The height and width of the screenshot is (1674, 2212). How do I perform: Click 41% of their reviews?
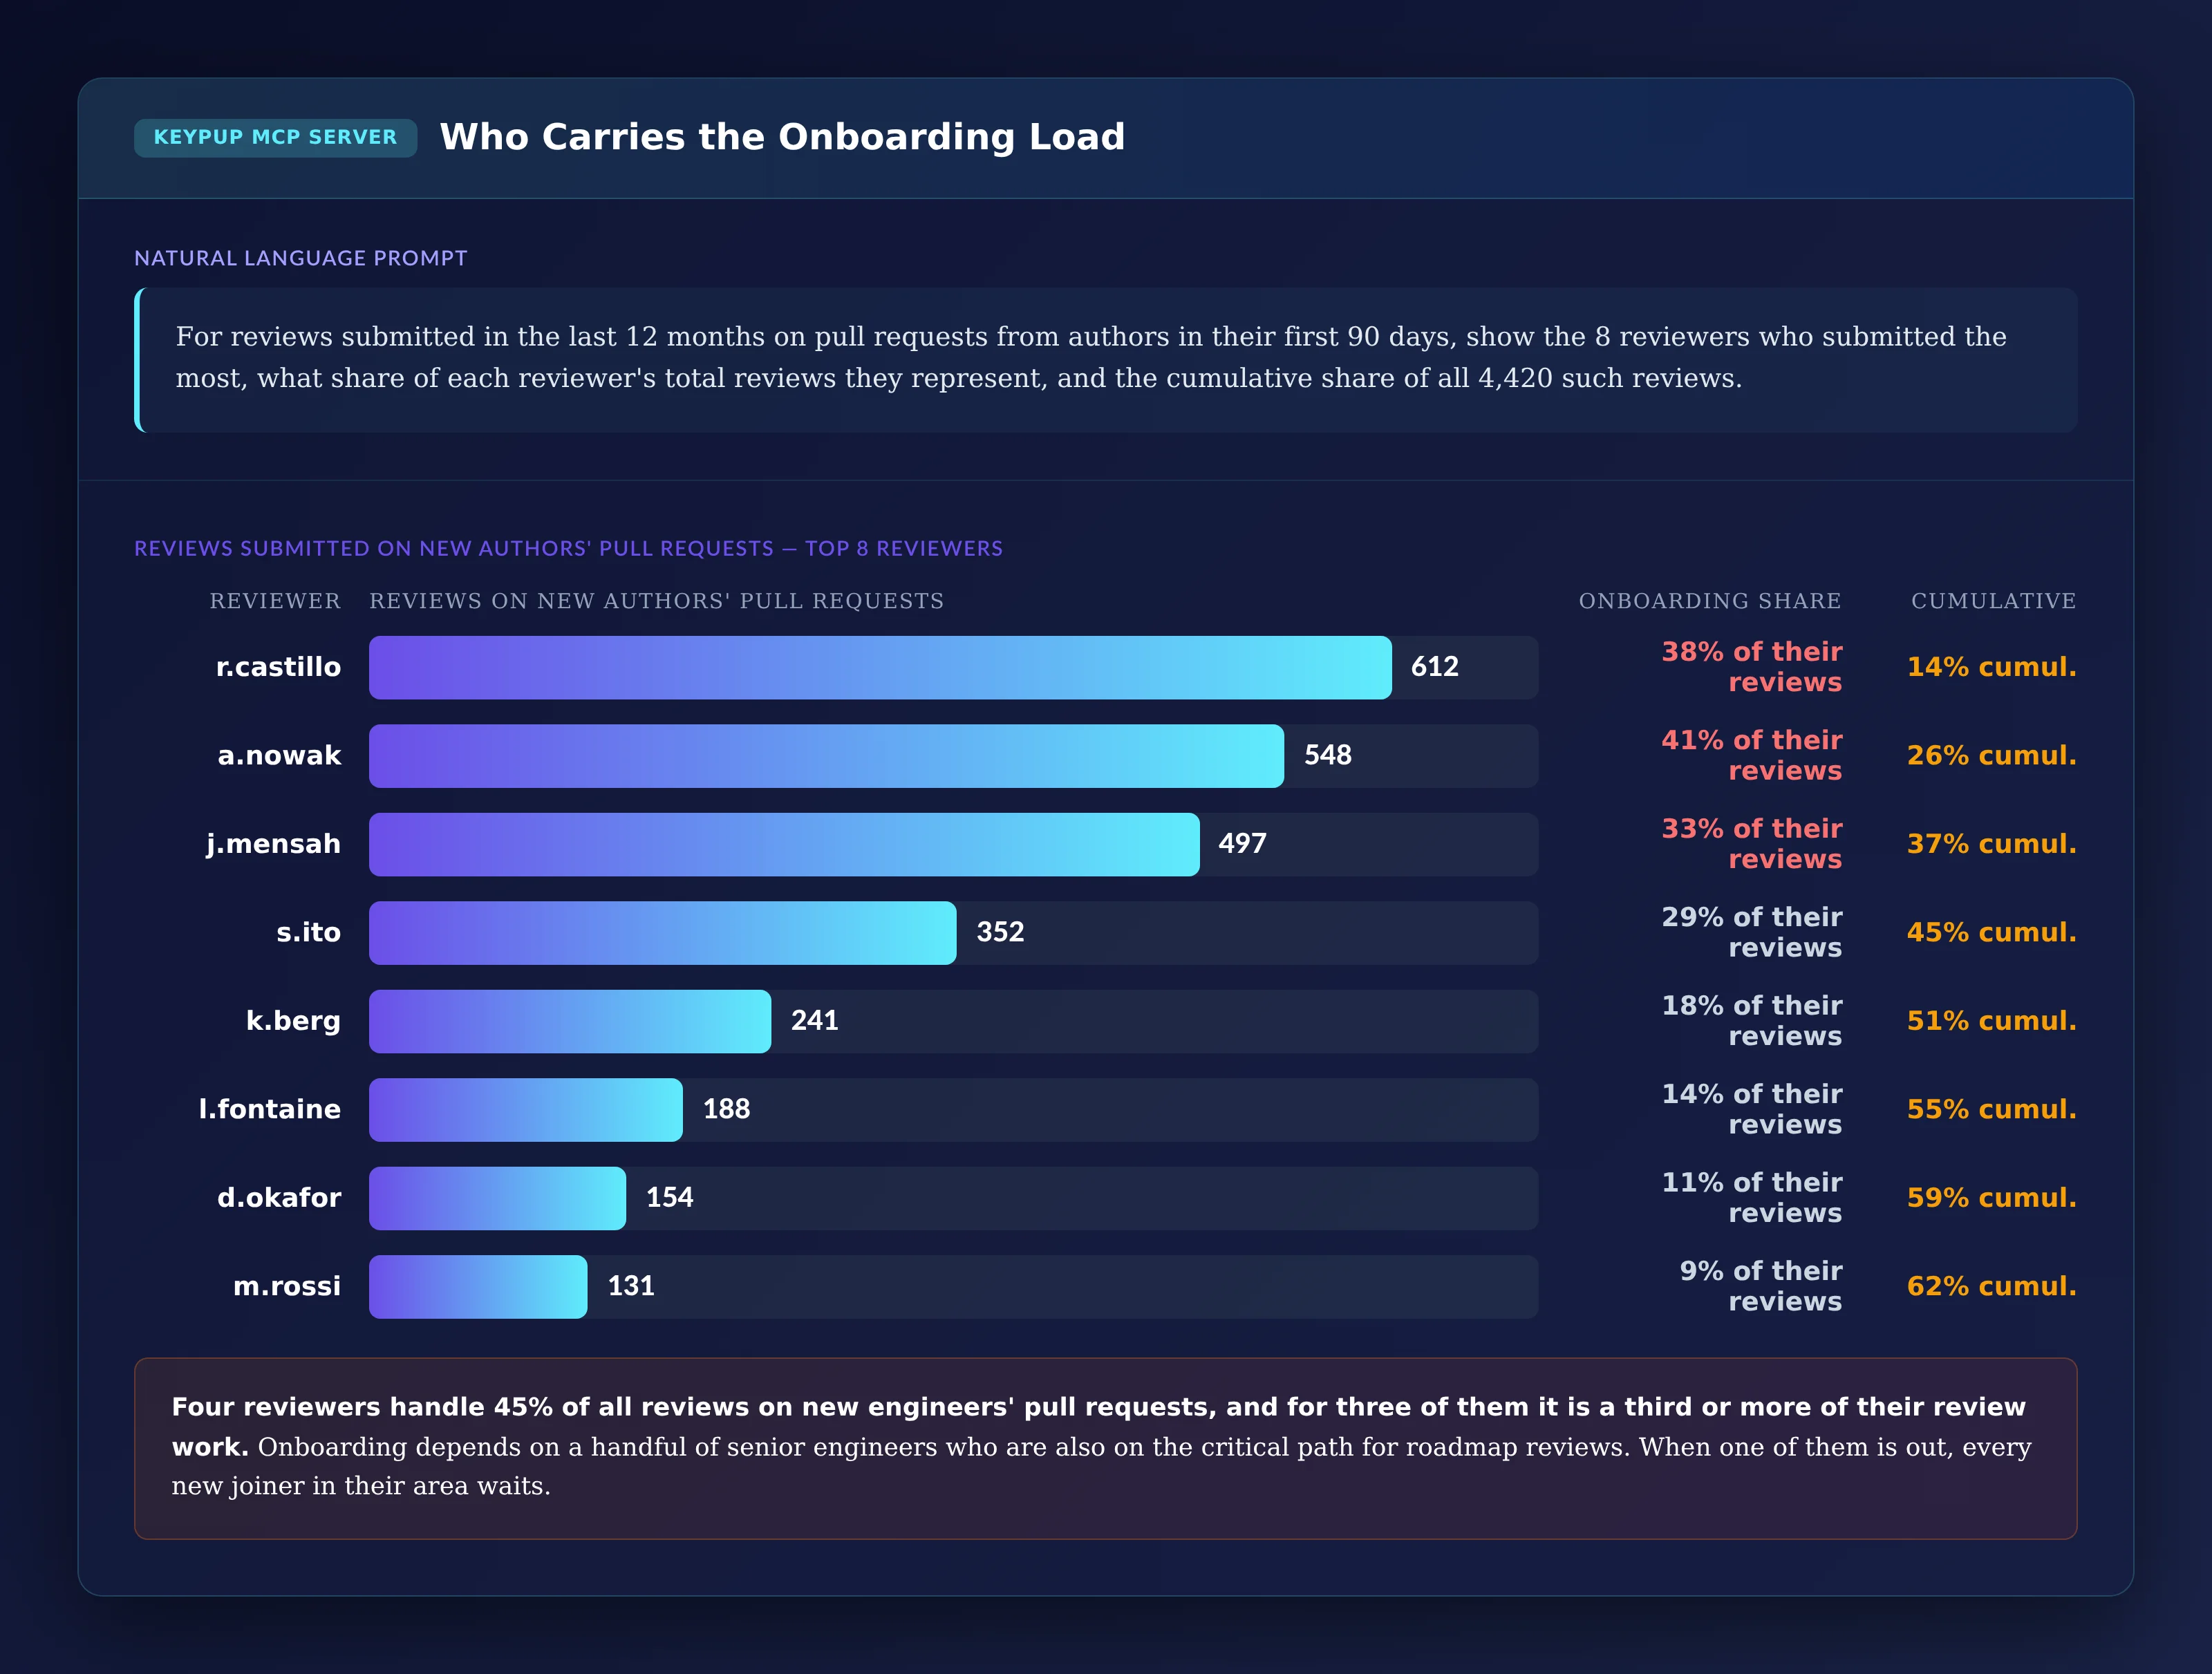[x=1752, y=755]
